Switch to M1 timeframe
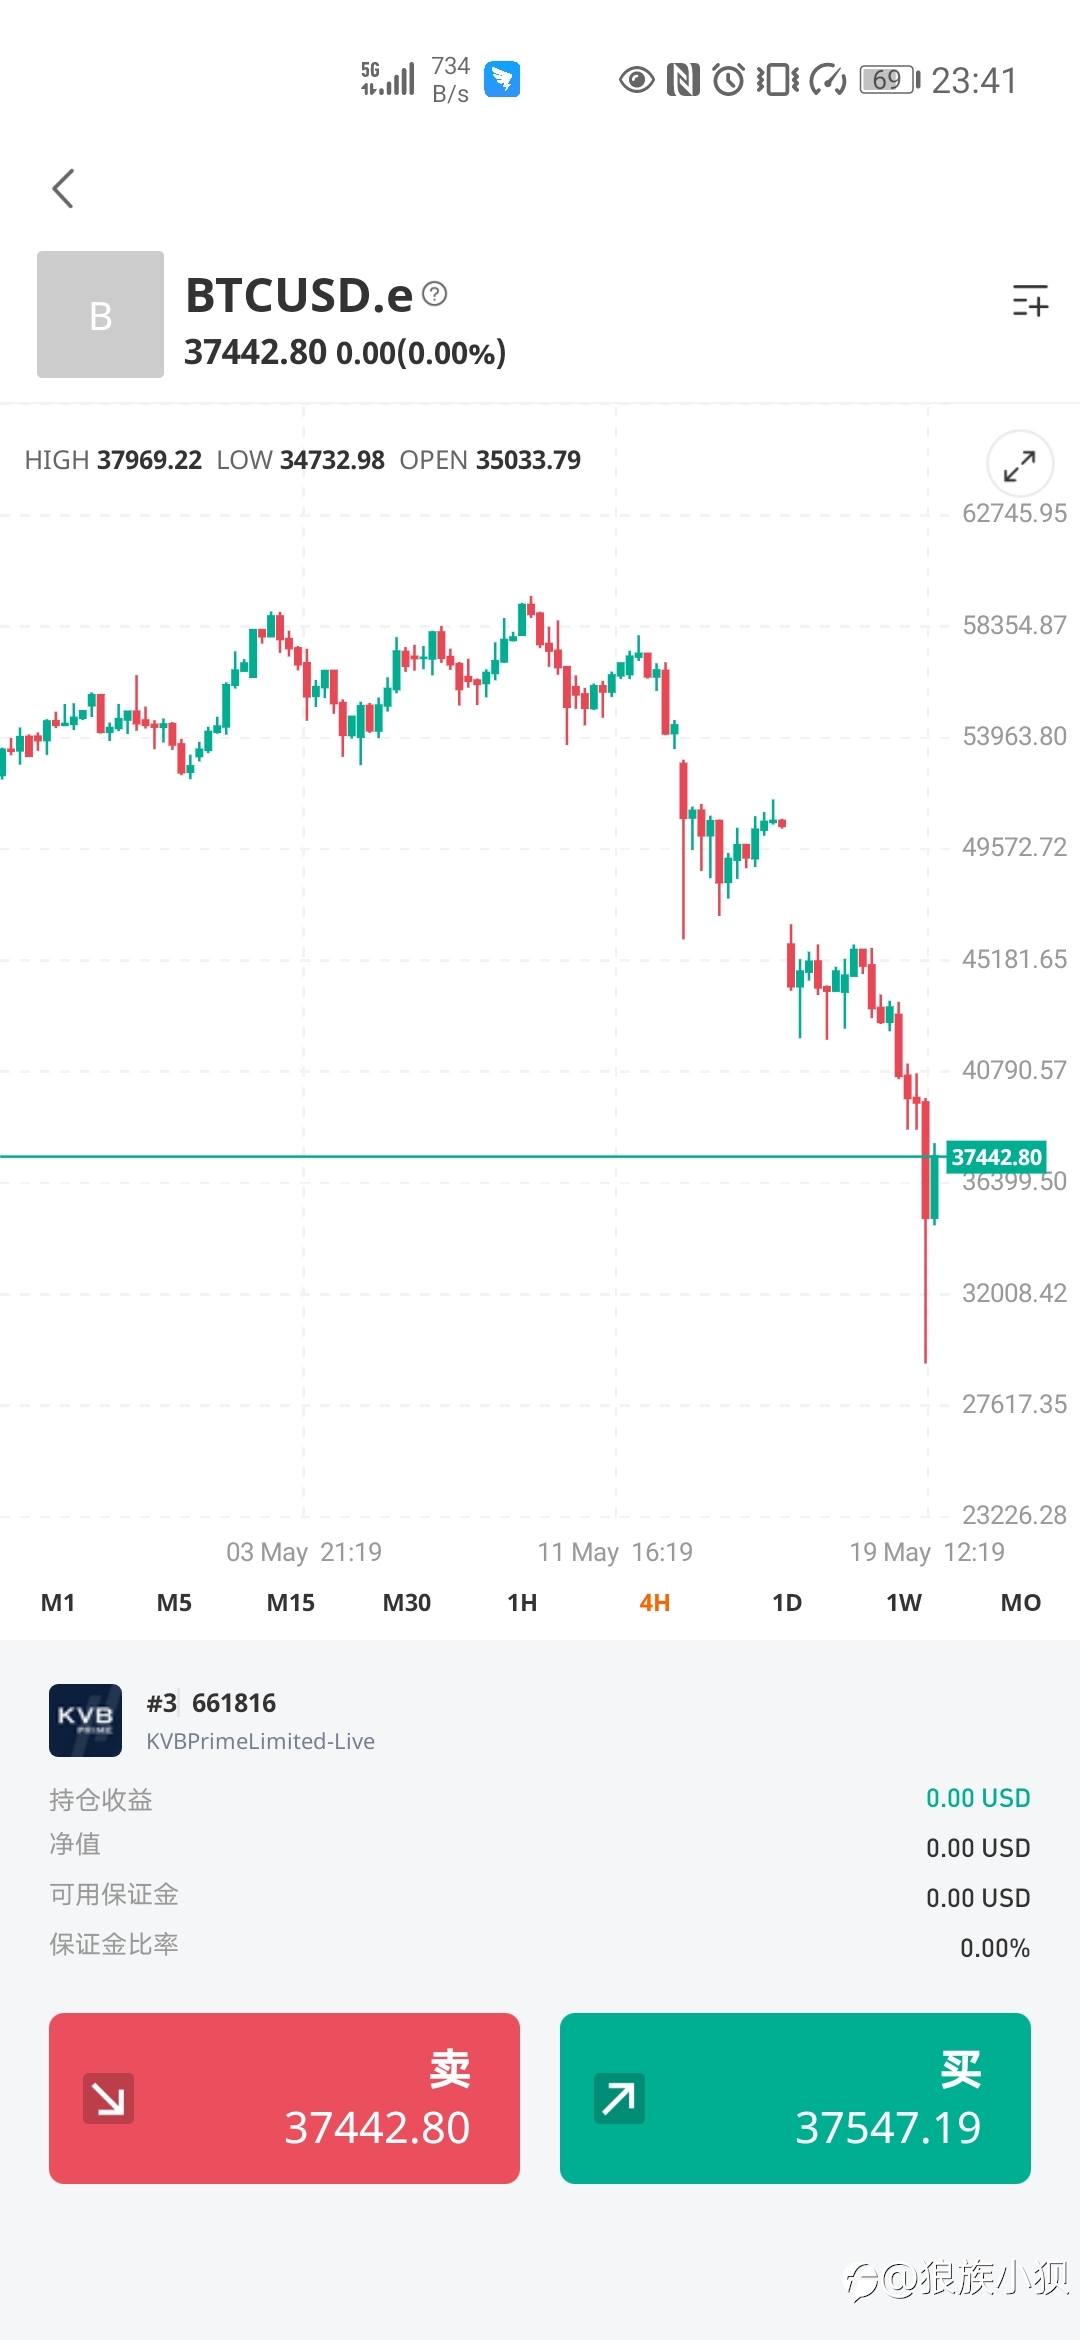 click(58, 1603)
